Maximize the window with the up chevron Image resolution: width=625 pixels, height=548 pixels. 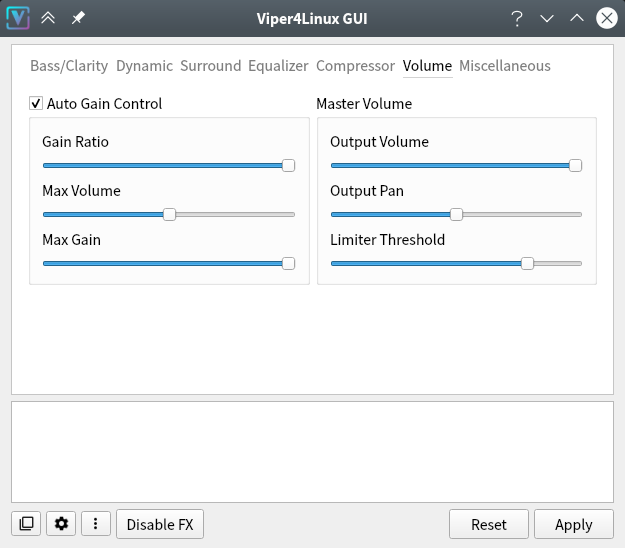click(577, 18)
